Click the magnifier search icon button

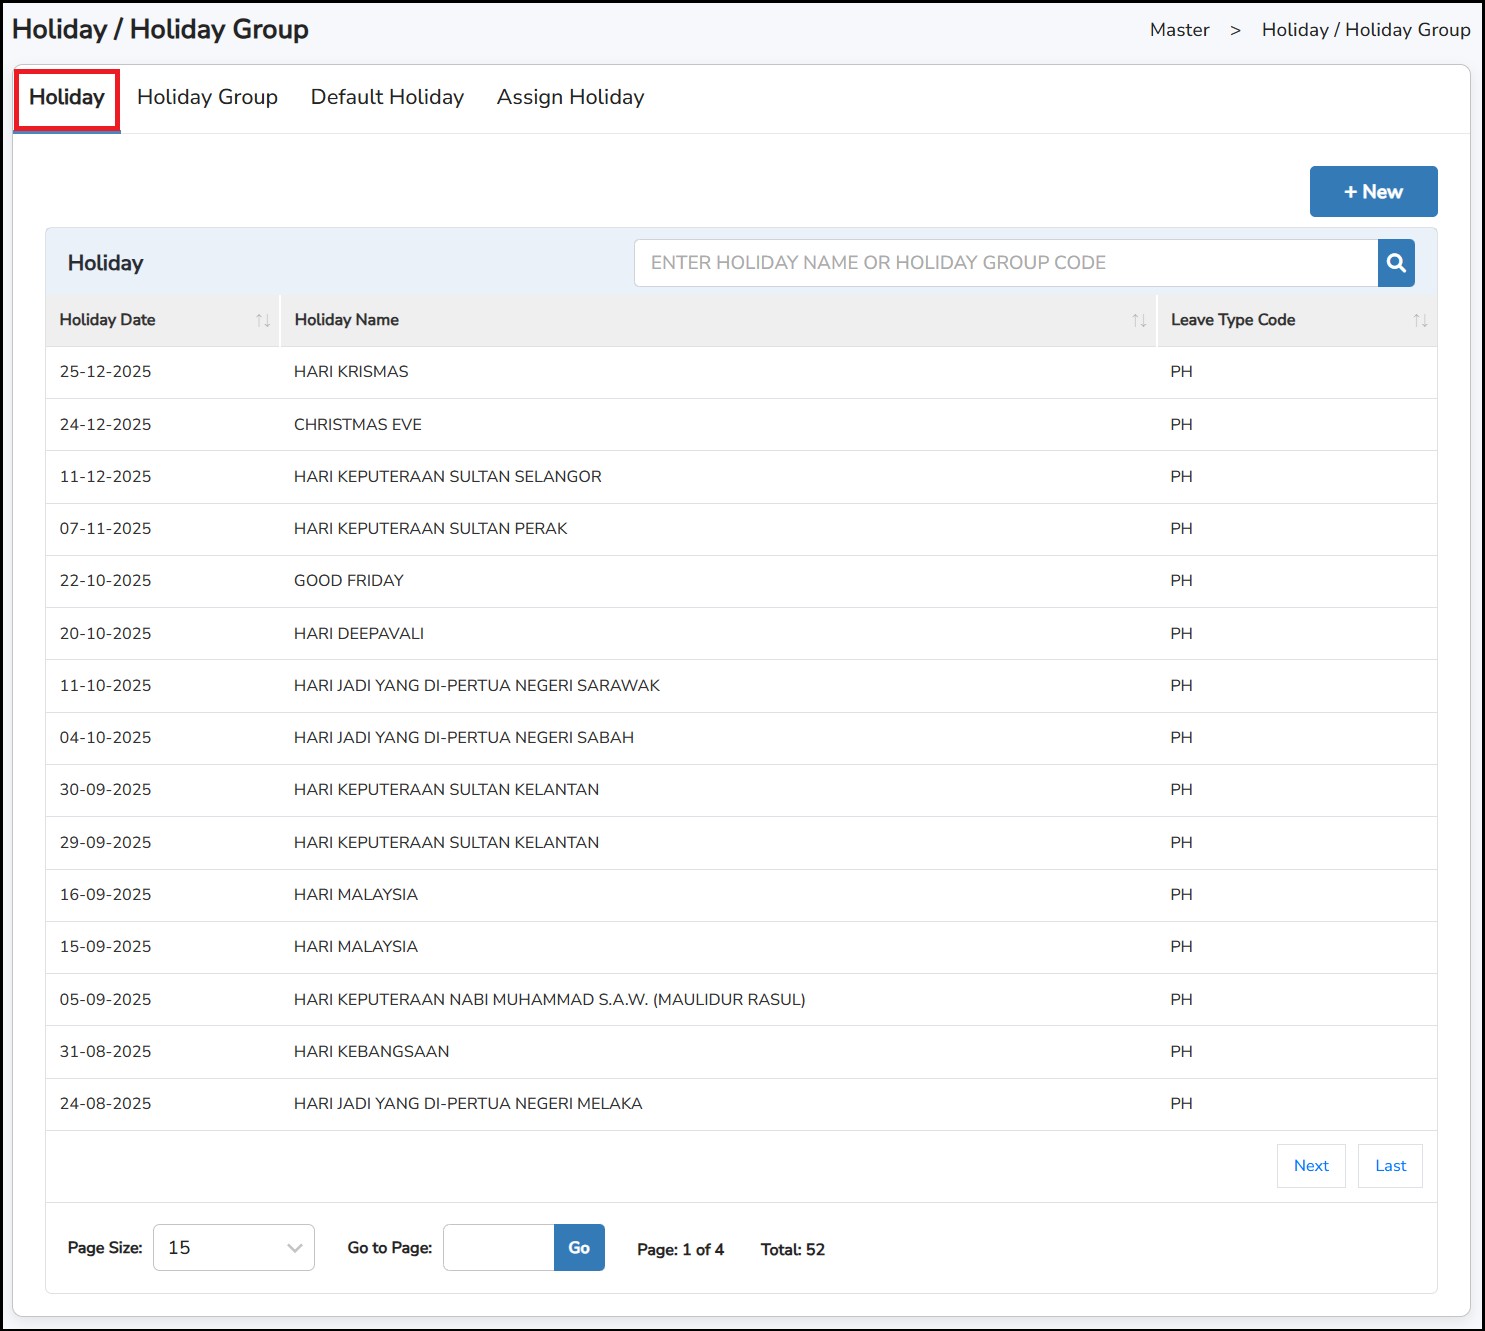point(1396,263)
